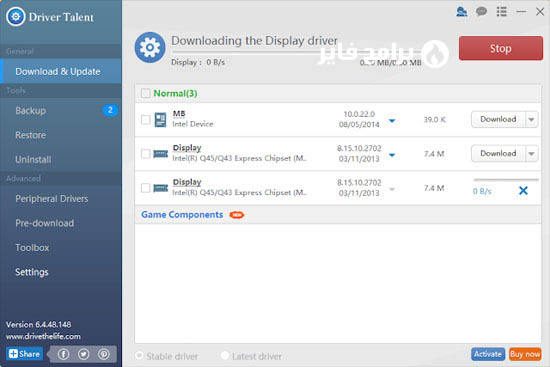Image resolution: width=550 pixels, height=367 pixels.
Task: Click the Intel Device description text
Action: tap(193, 124)
